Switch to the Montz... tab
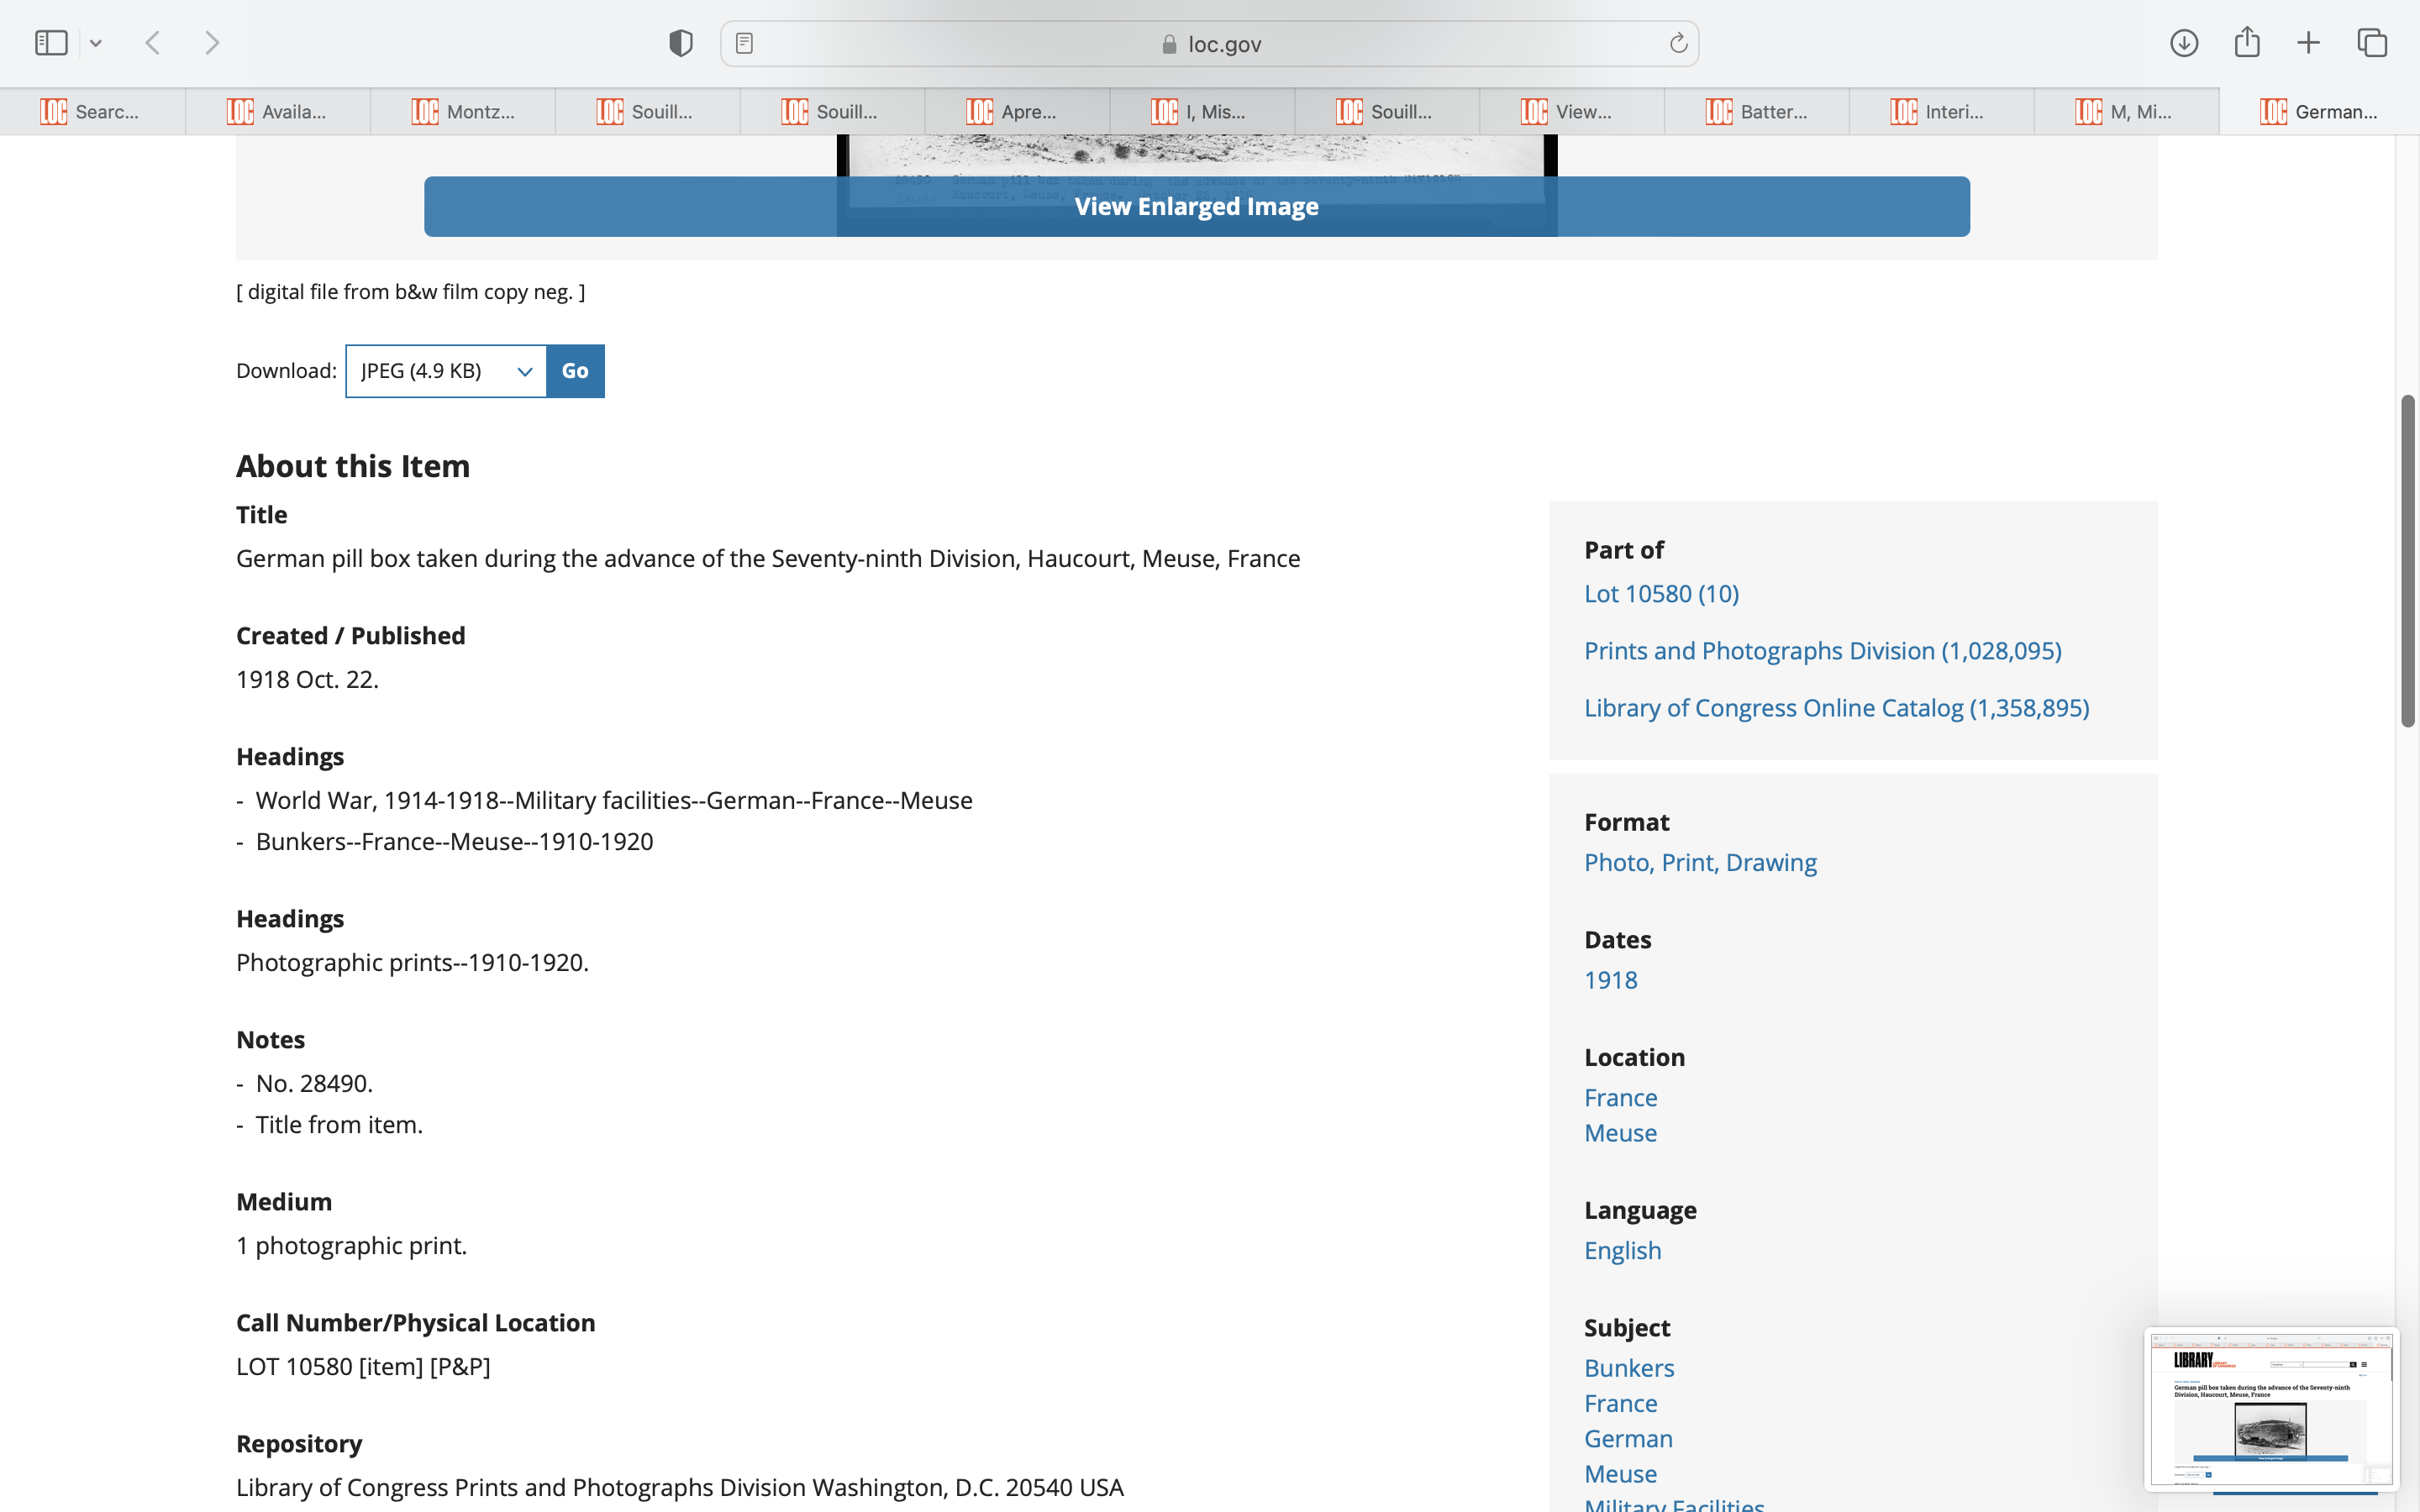The height and width of the screenshot is (1512, 2420). coord(463,111)
